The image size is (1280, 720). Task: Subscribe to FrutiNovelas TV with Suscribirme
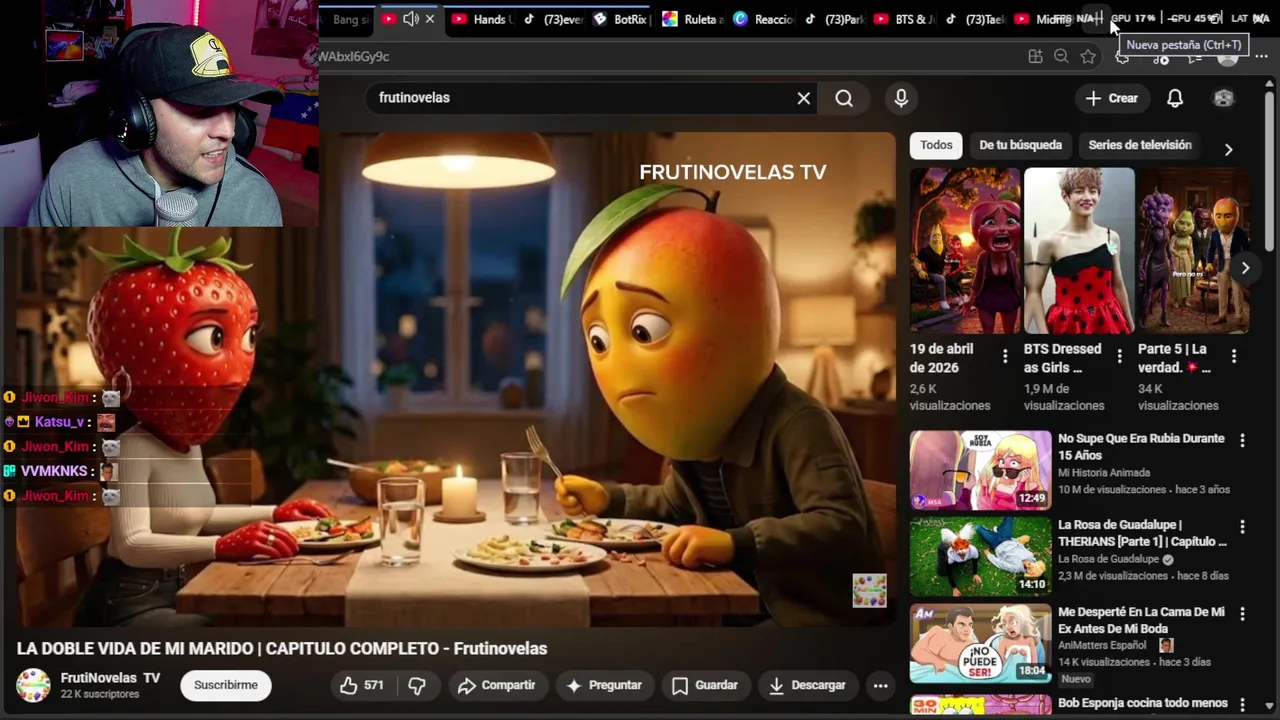tap(226, 685)
